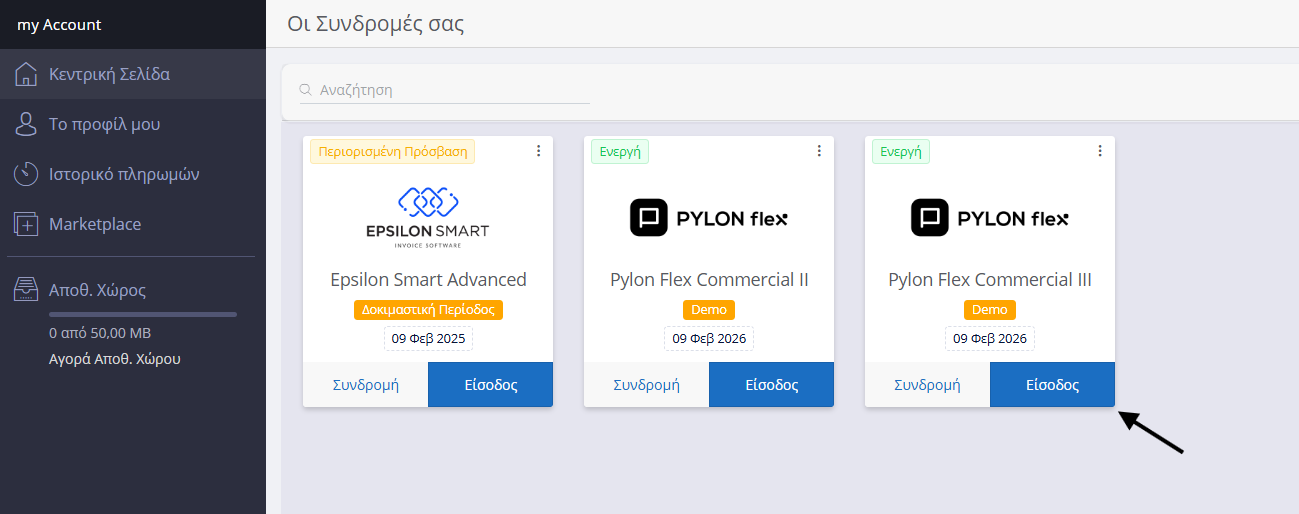Click the storage usage progress bar
The height and width of the screenshot is (514, 1299).
tap(143, 314)
